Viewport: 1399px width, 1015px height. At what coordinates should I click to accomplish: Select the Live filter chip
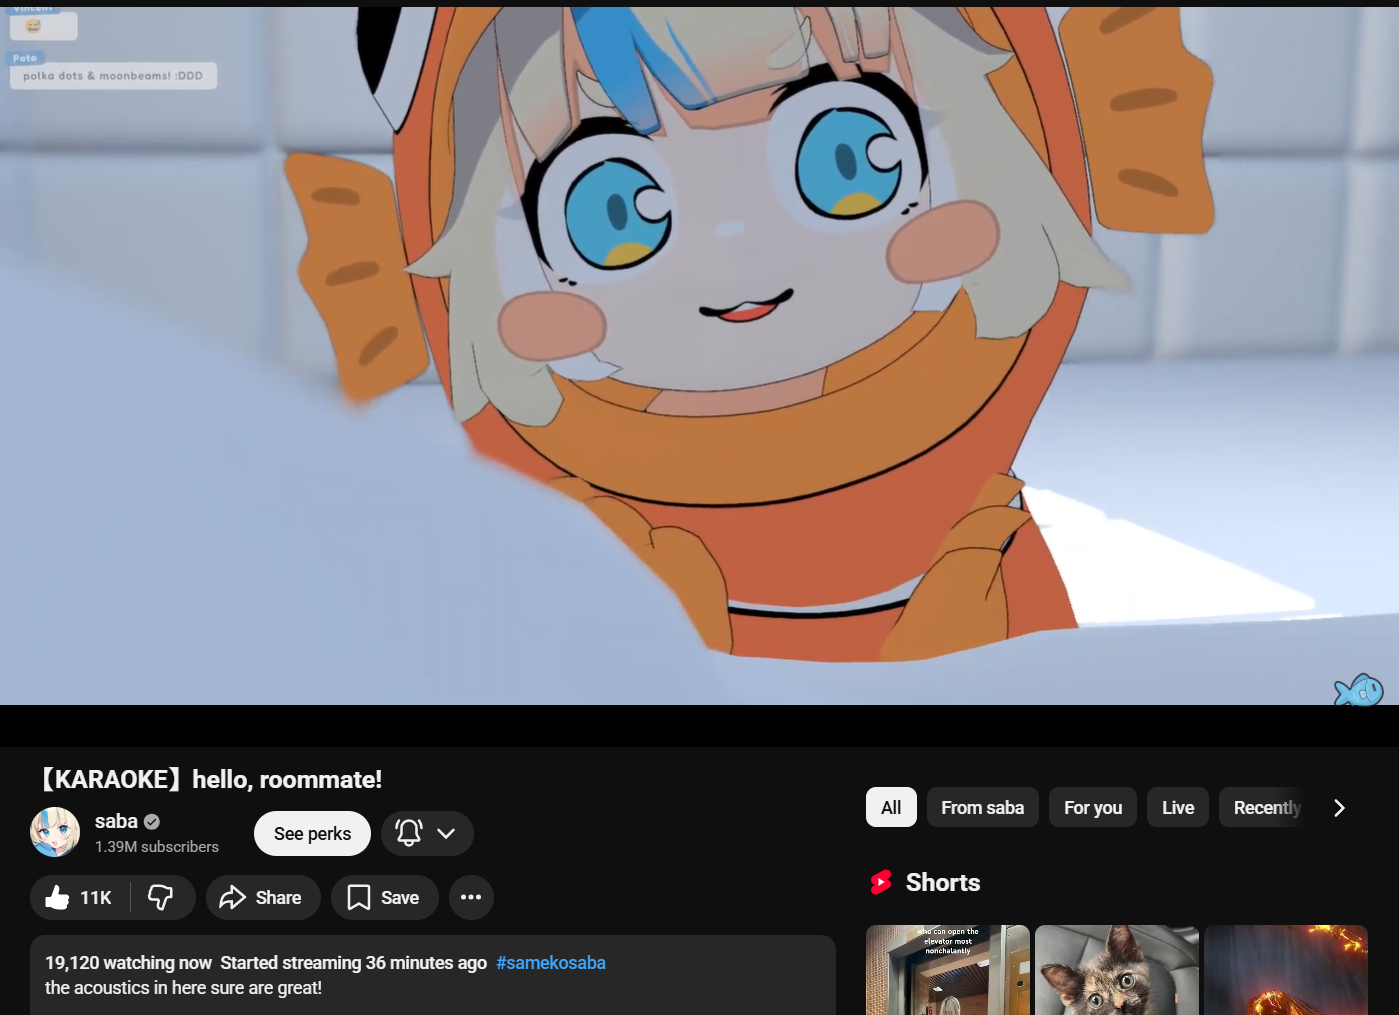point(1178,808)
